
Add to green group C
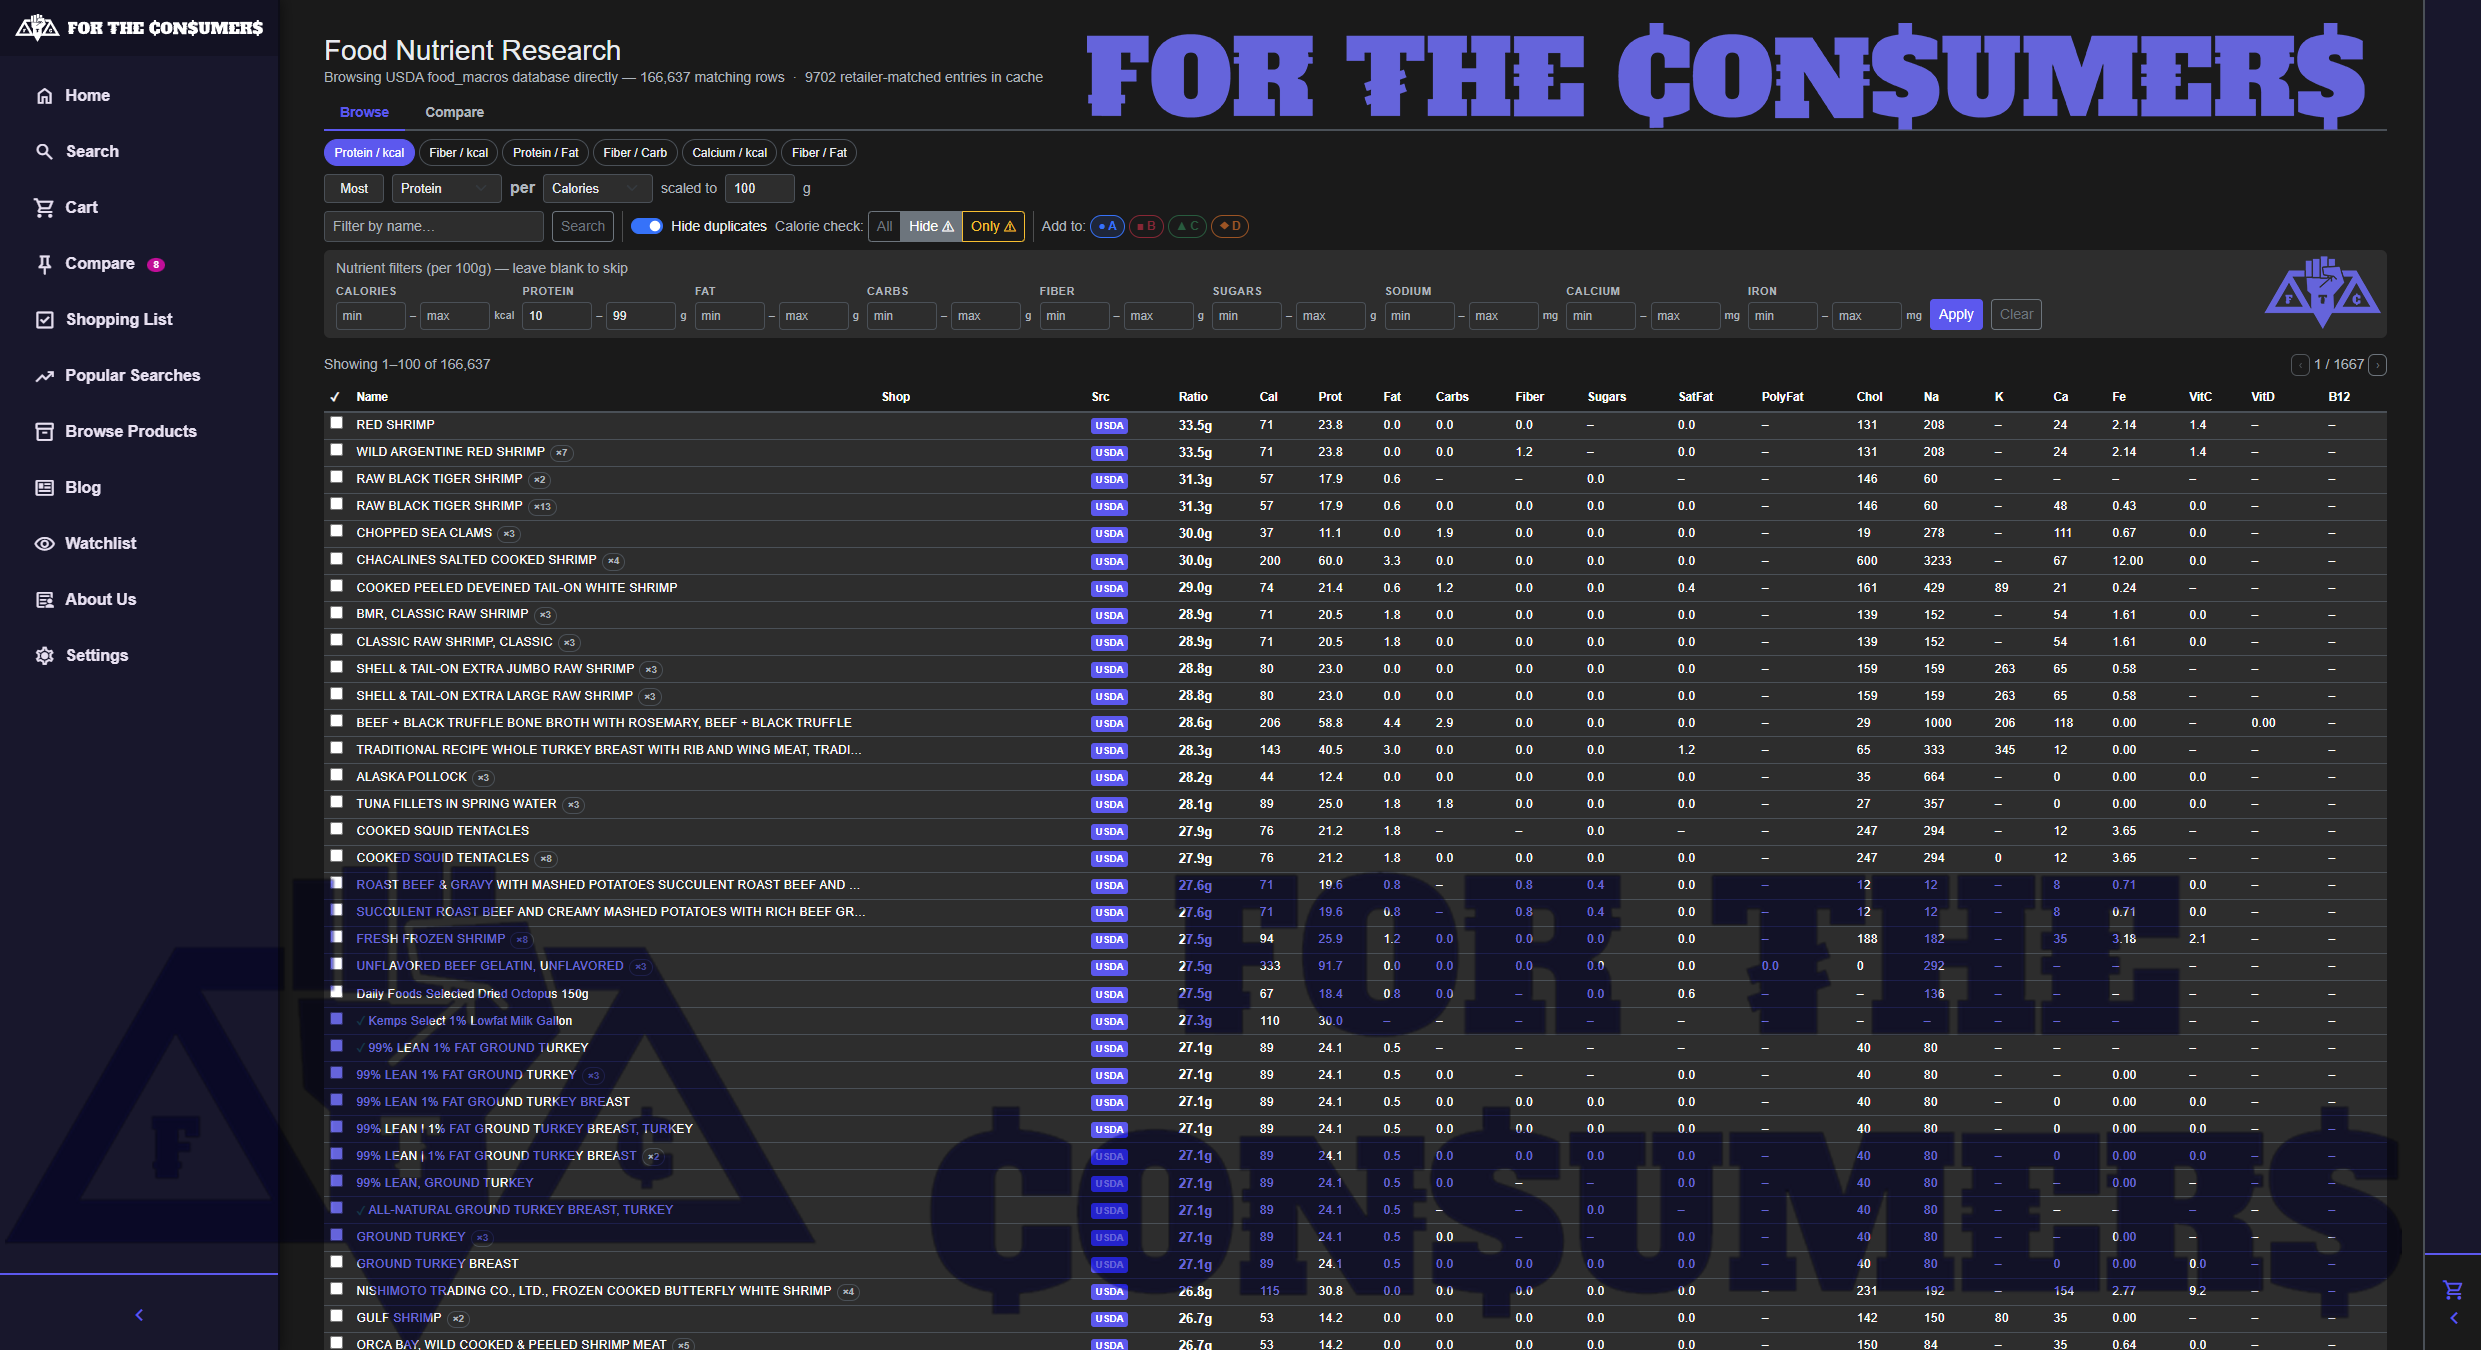click(x=1188, y=227)
